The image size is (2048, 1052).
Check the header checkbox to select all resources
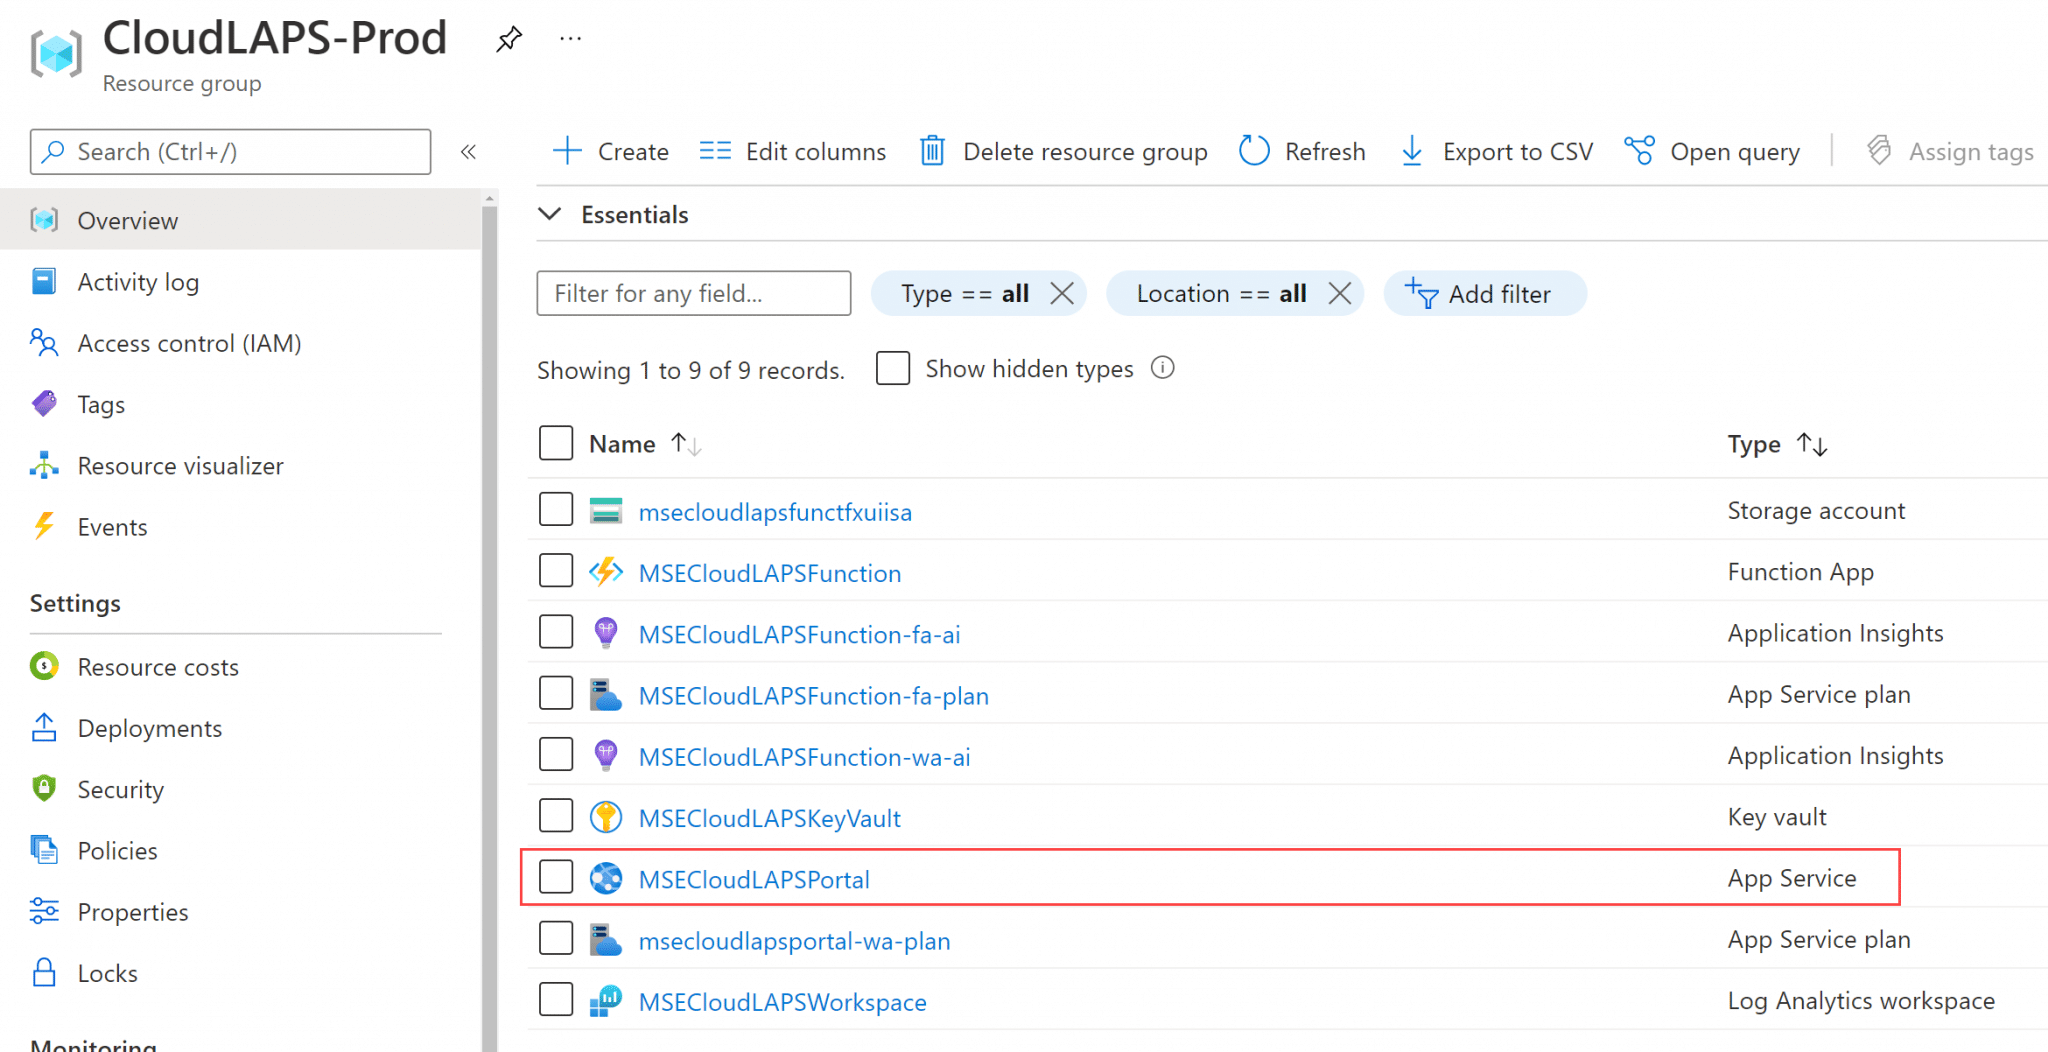tap(556, 443)
